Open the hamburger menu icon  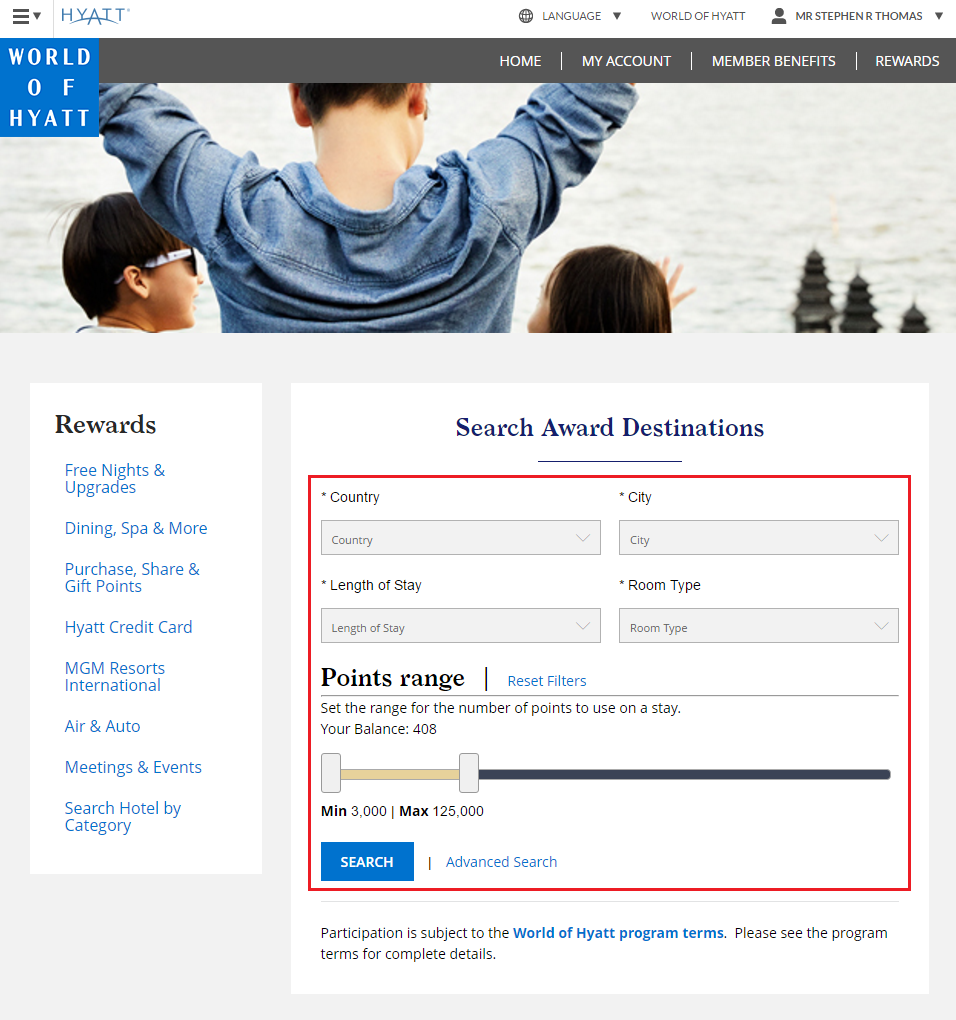(21, 16)
